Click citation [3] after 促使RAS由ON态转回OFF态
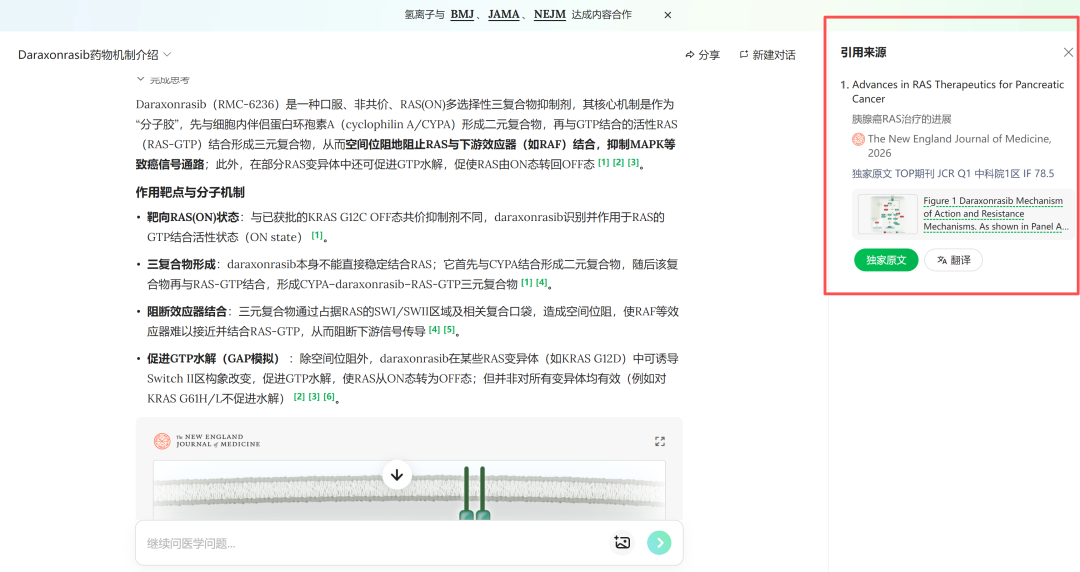This screenshot has height=572, width=1080. coord(633,163)
